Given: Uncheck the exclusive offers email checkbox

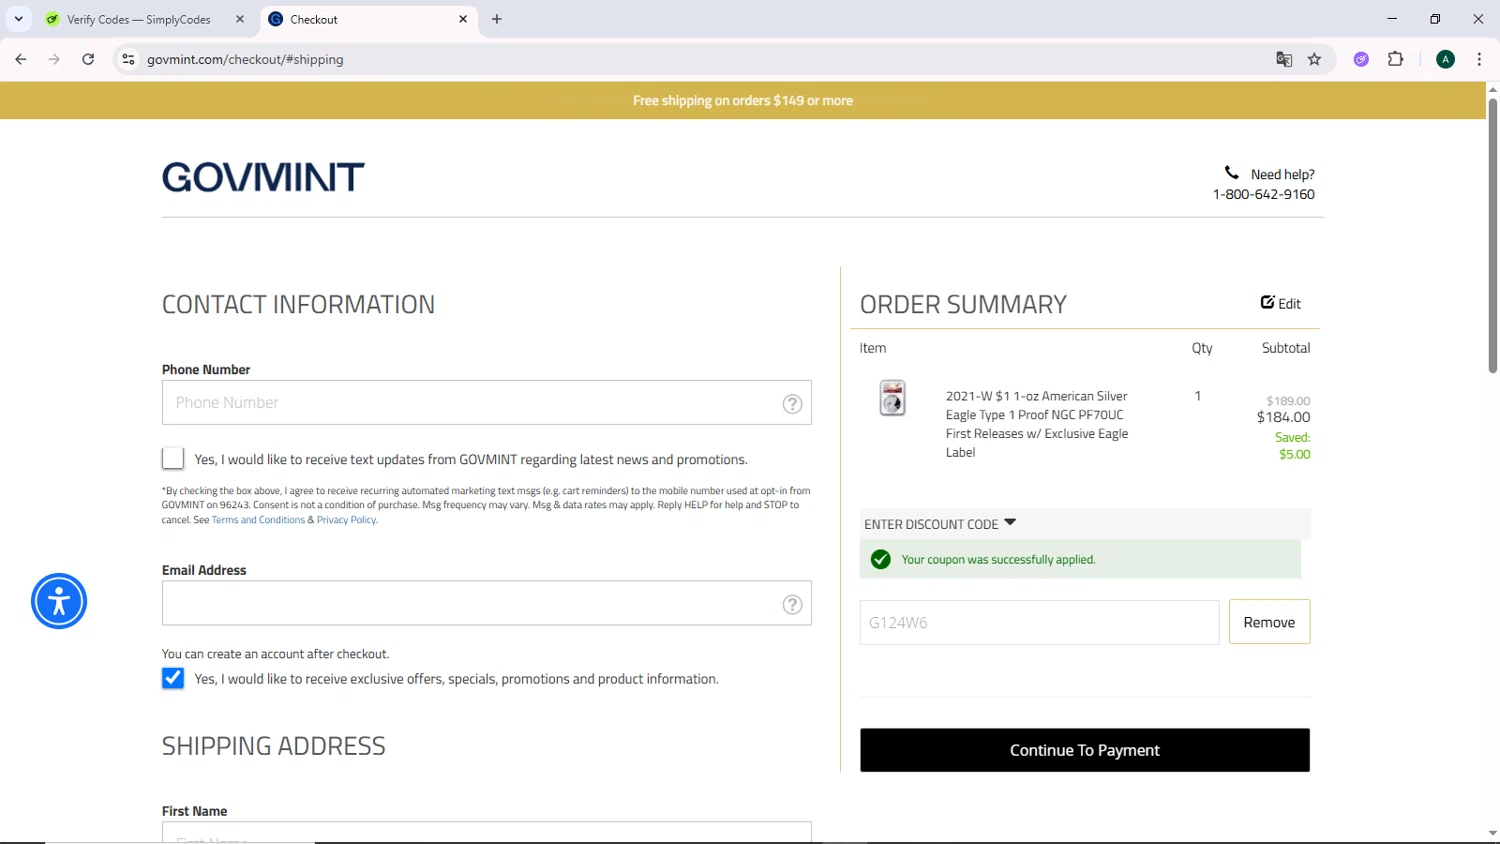Looking at the screenshot, I should [173, 678].
